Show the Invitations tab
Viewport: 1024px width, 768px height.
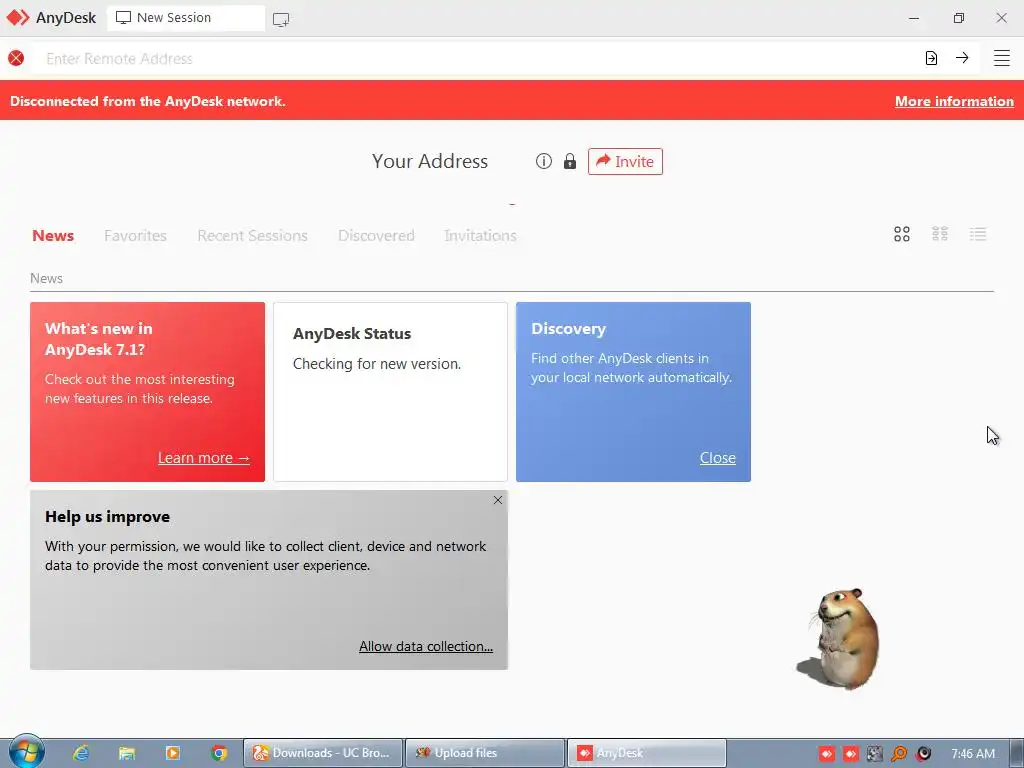pos(480,236)
